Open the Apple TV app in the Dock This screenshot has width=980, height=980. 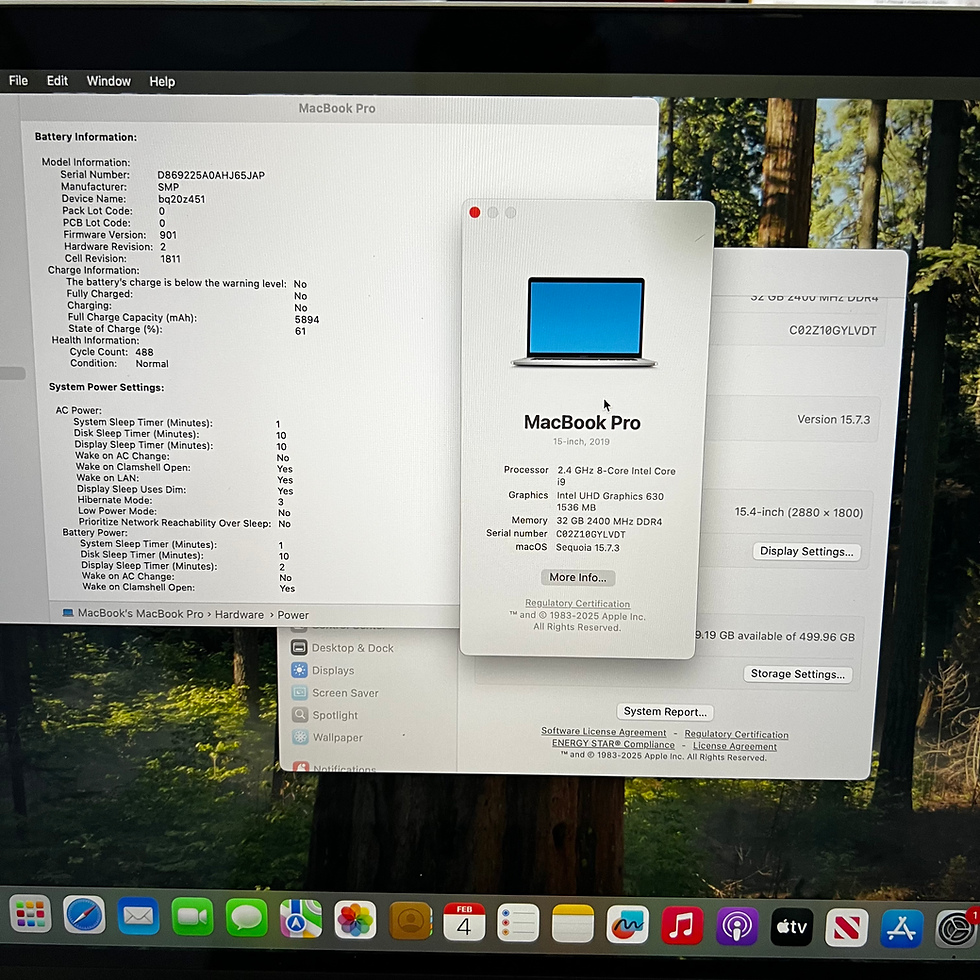point(792,927)
